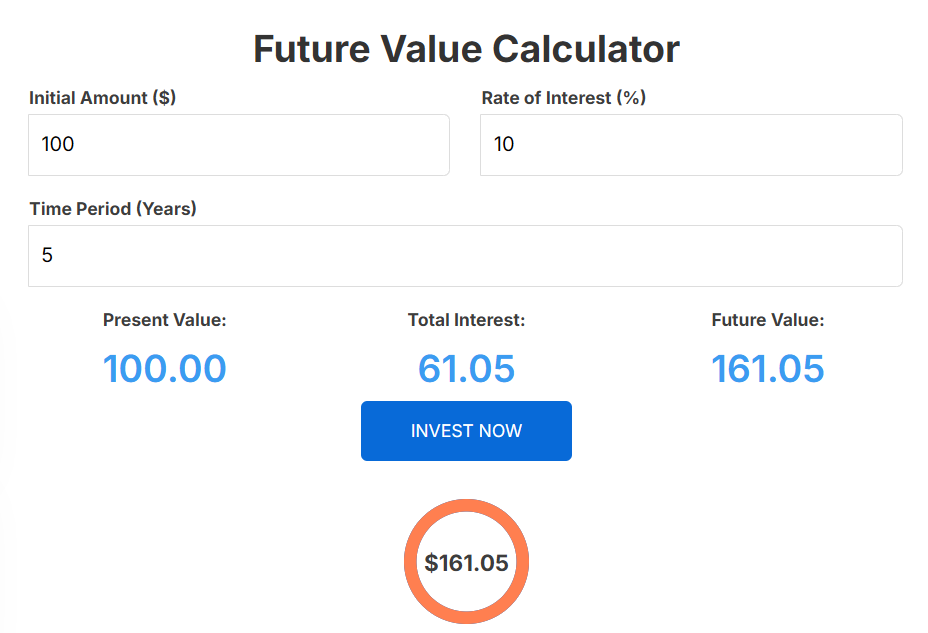Select the Future Value heading

coord(767,320)
